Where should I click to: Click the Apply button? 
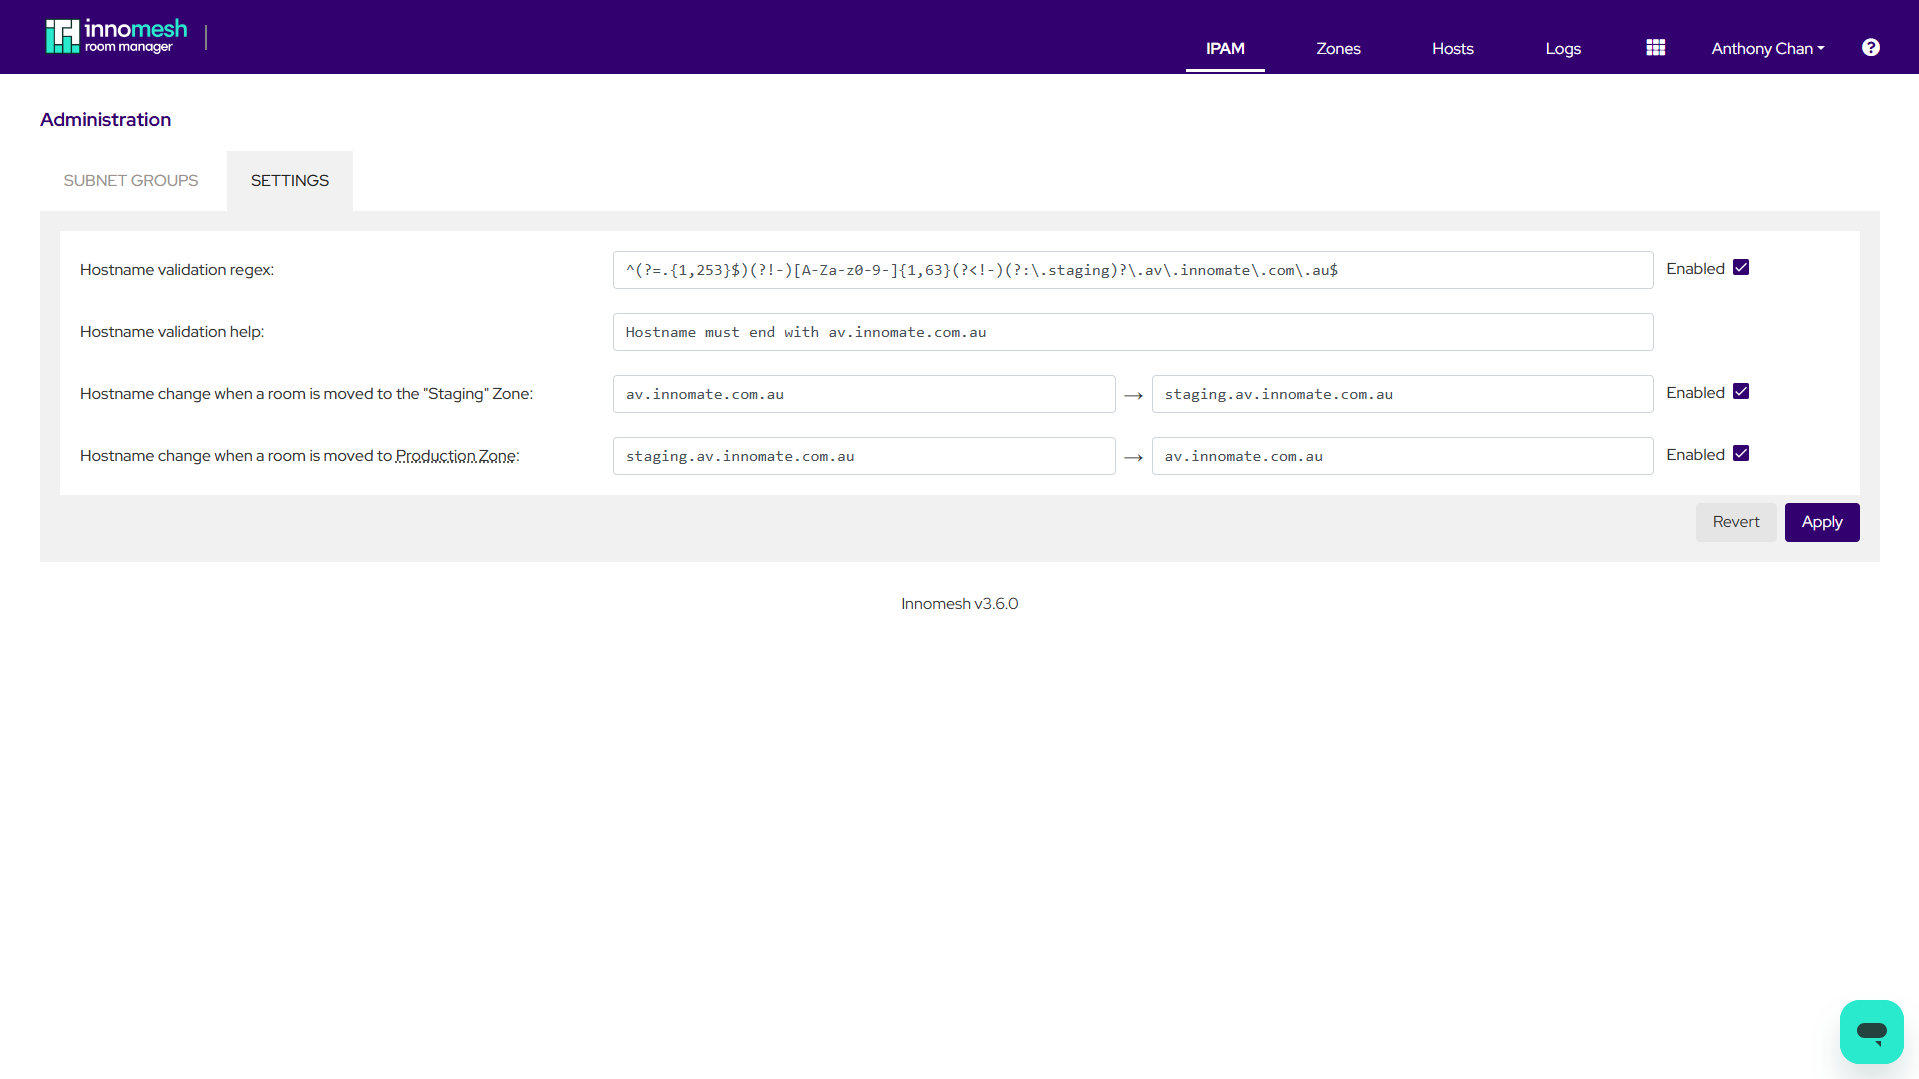[1821, 522]
